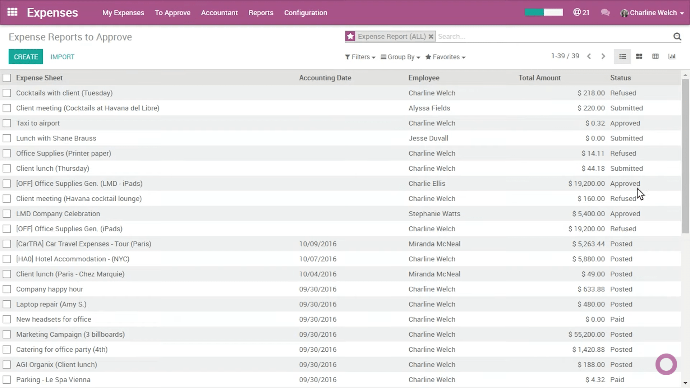Check the select-all header checkbox

pos(7,78)
